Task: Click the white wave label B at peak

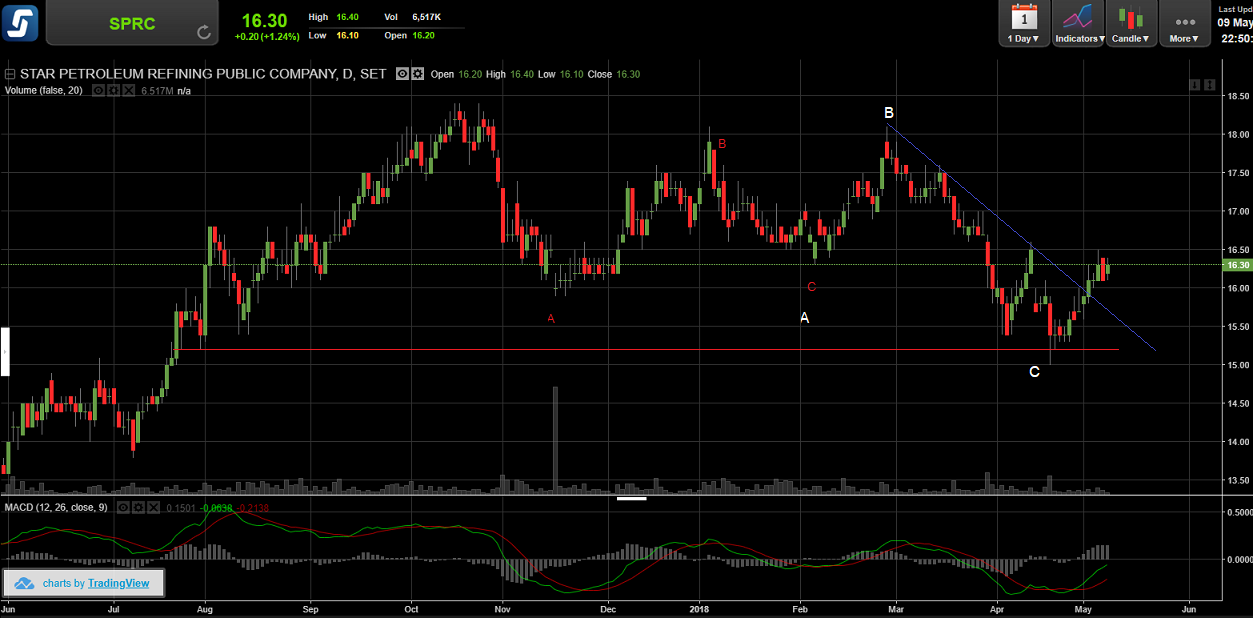Action: 888,112
